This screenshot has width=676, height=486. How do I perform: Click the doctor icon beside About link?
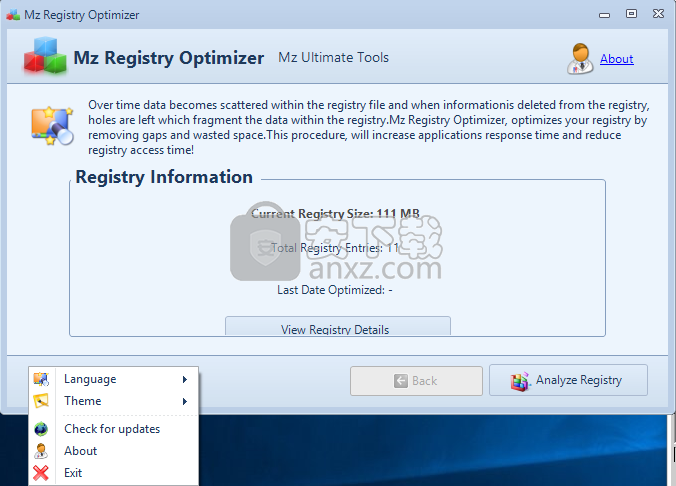pyautogui.click(x=580, y=59)
